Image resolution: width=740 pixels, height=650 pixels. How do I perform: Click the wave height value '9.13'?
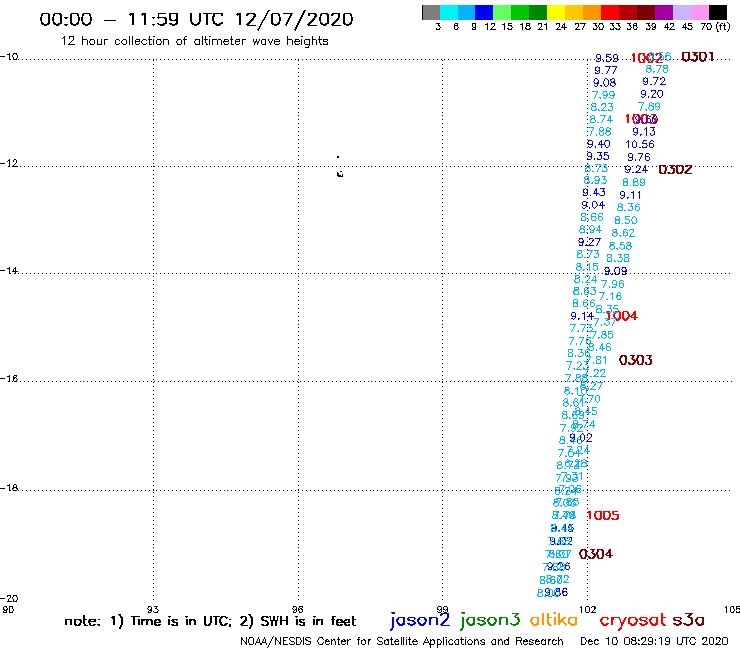click(x=644, y=132)
